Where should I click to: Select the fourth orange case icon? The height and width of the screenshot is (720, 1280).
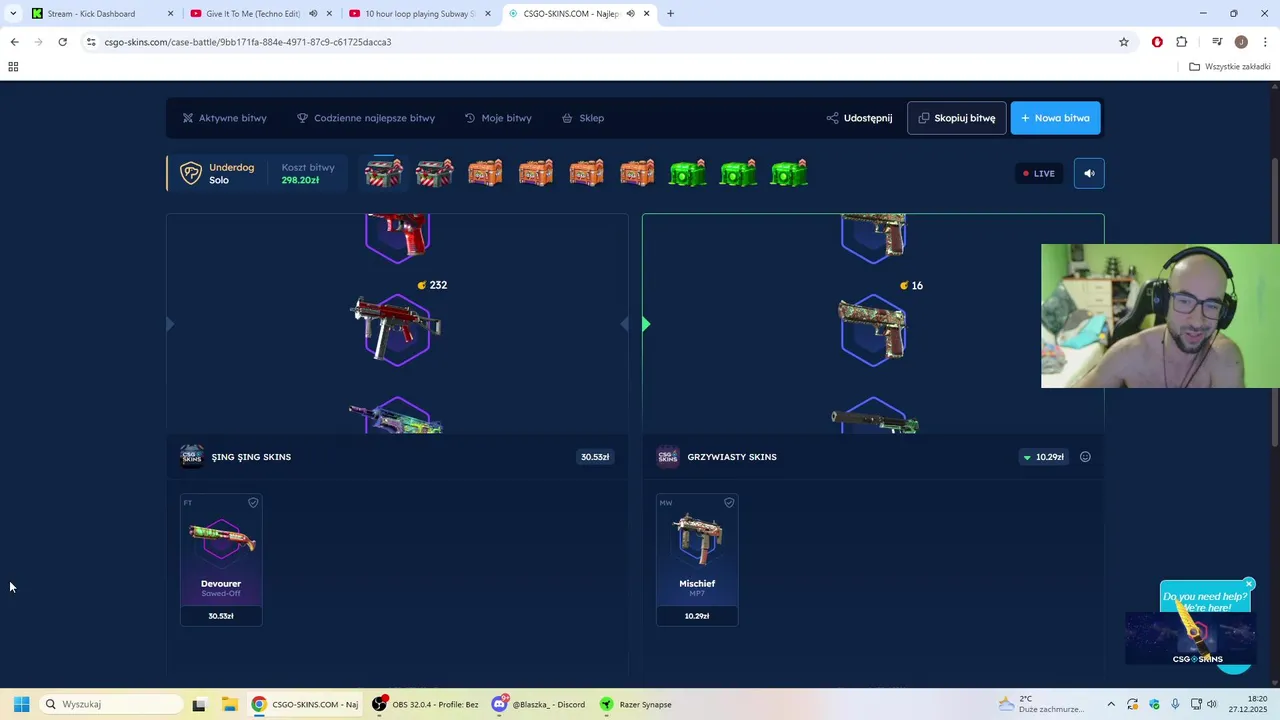coord(637,173)
